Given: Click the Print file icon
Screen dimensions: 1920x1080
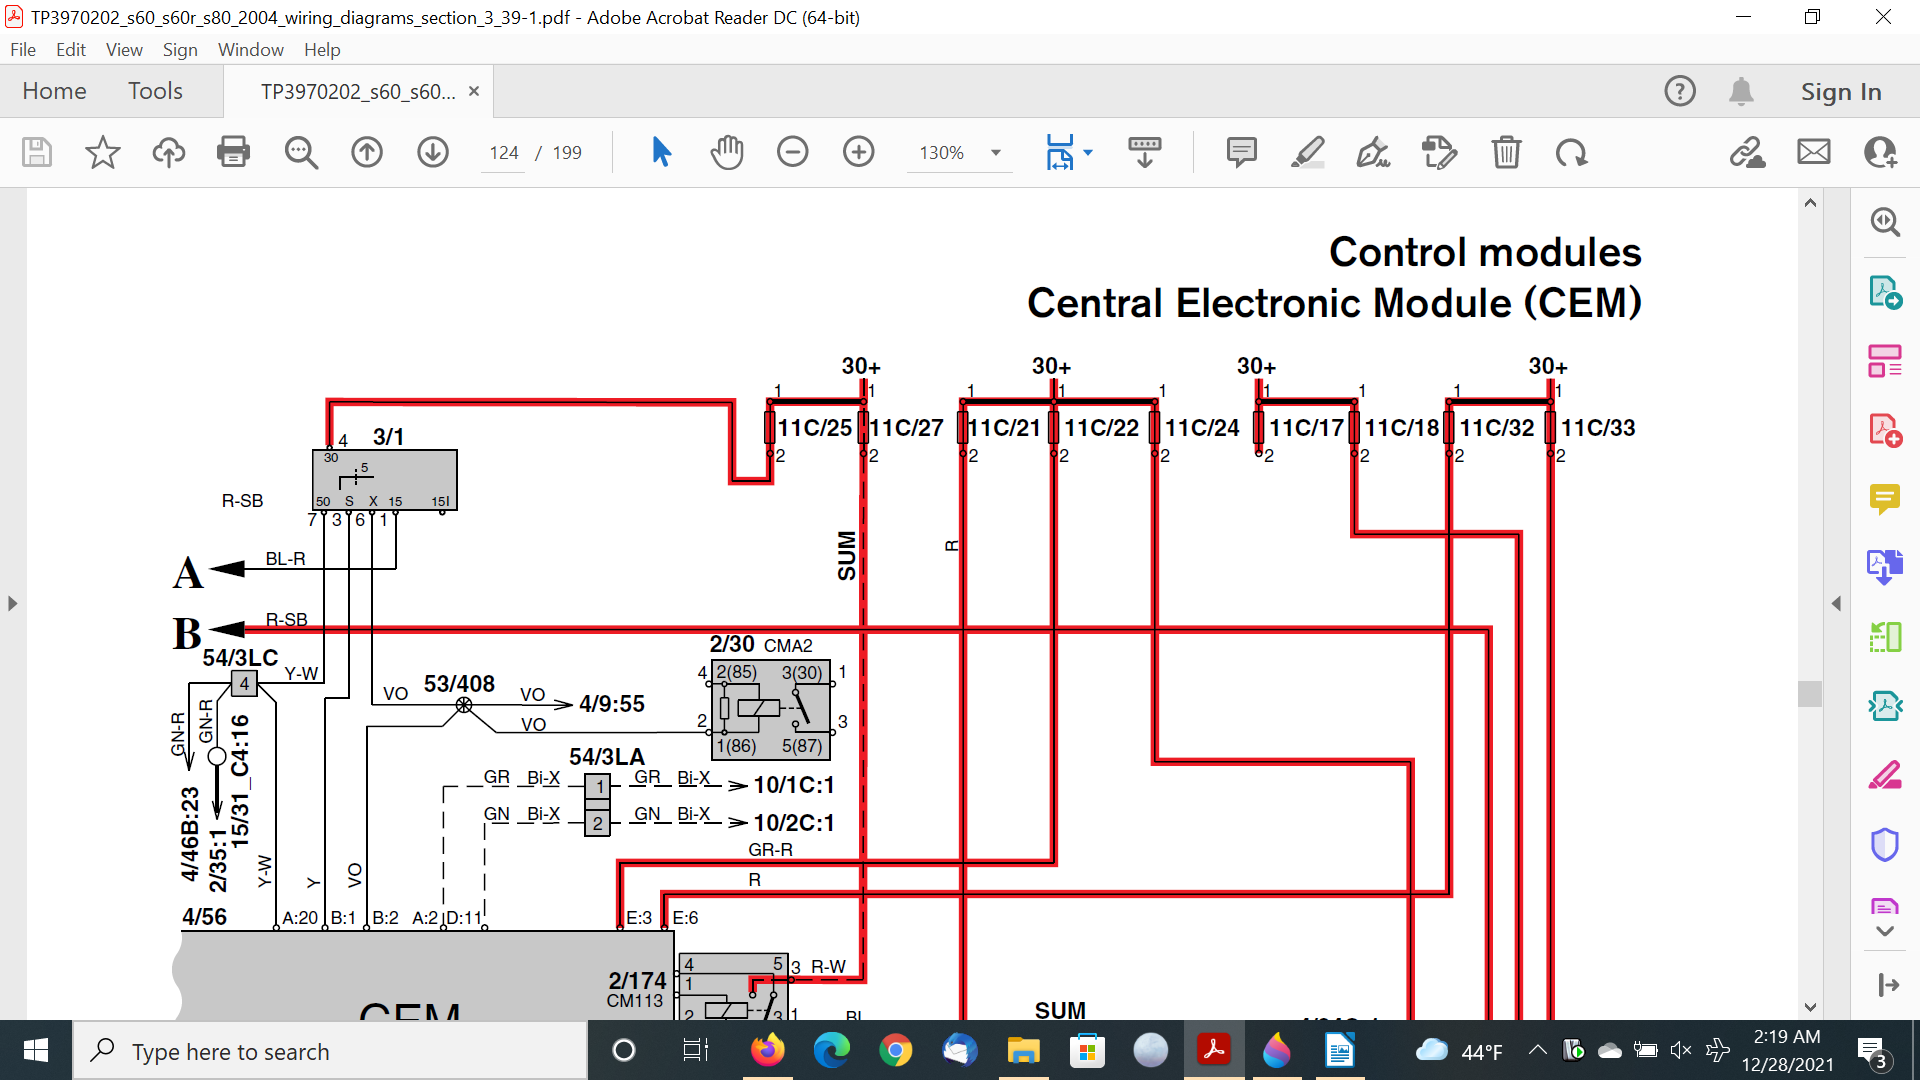Looking at the screenshot, I should click(x=233, y=152).
